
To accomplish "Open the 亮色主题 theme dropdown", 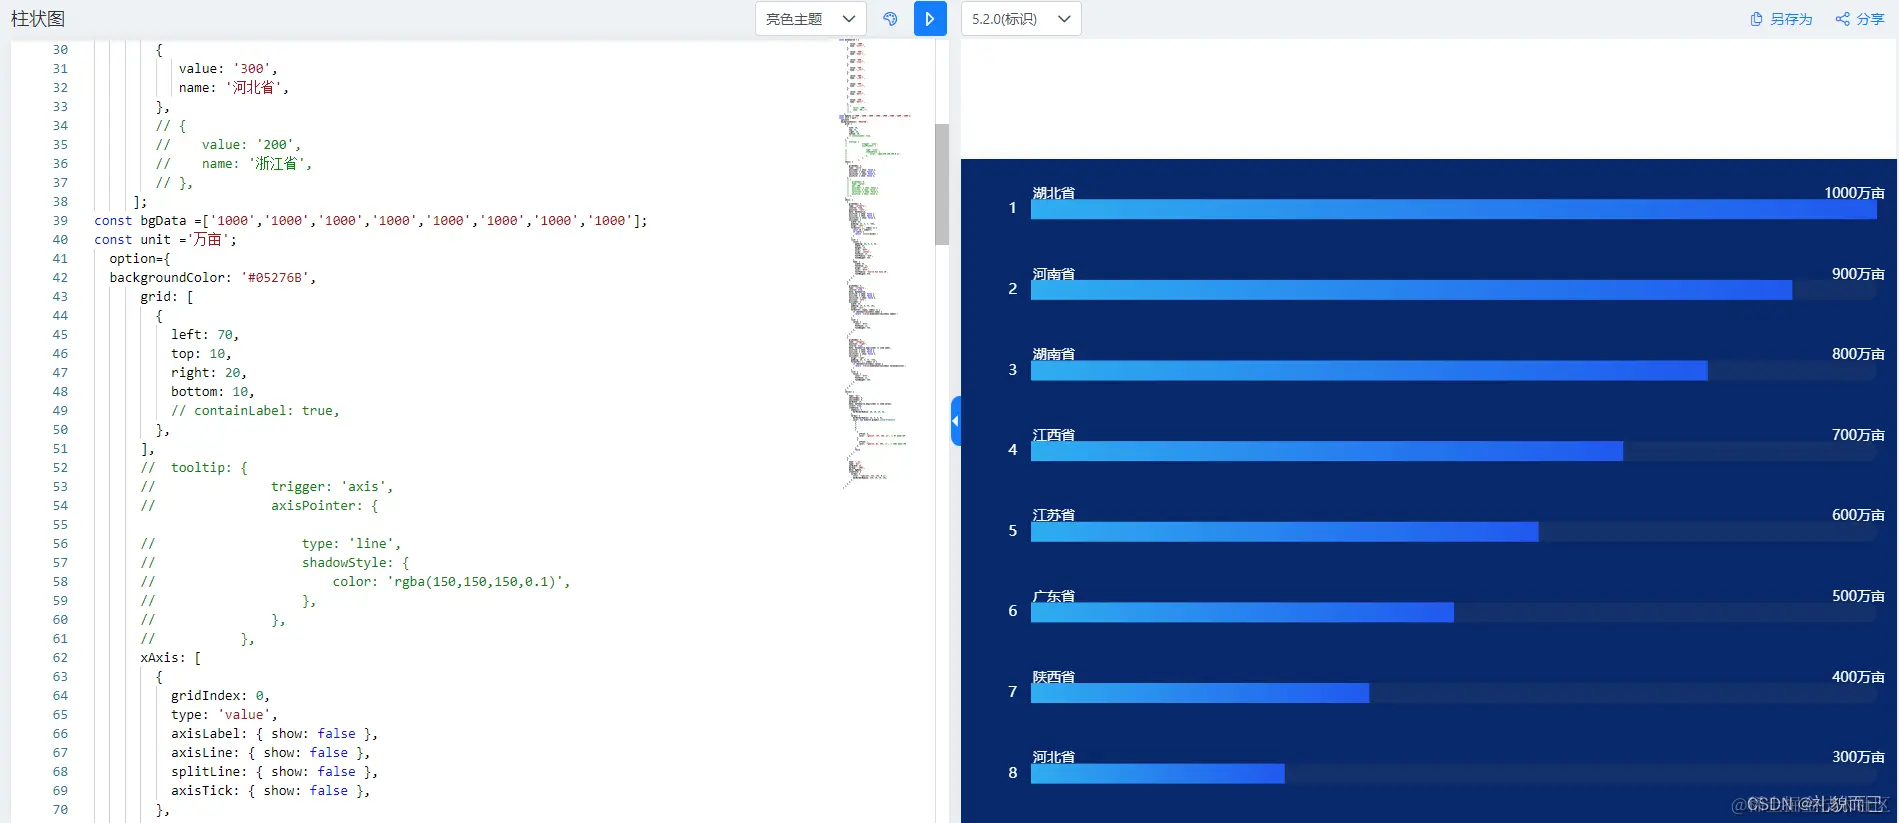I will (810, 19).
